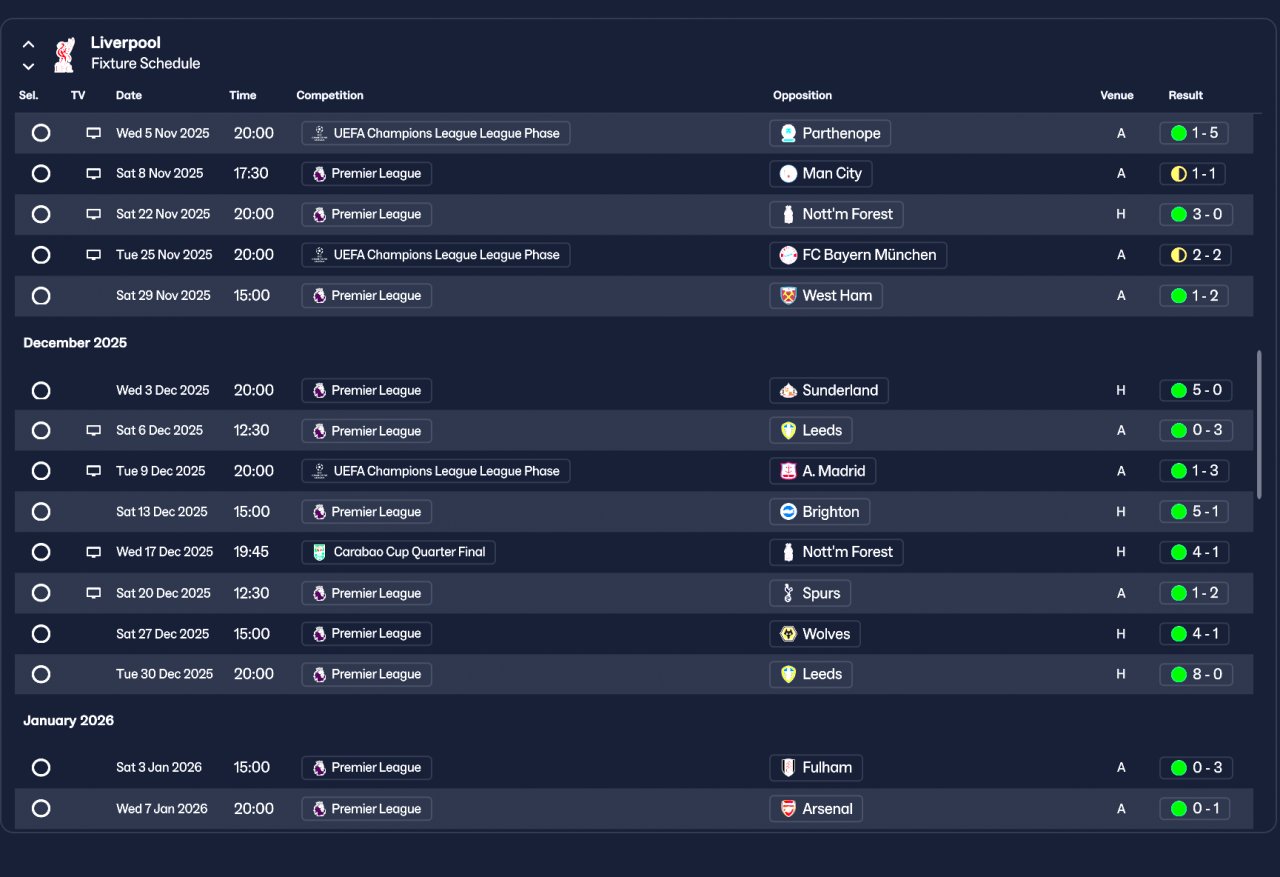Select the radio button for the Parthenope fixture
The image size is (1280, 877).
click(x=41, y=133)
